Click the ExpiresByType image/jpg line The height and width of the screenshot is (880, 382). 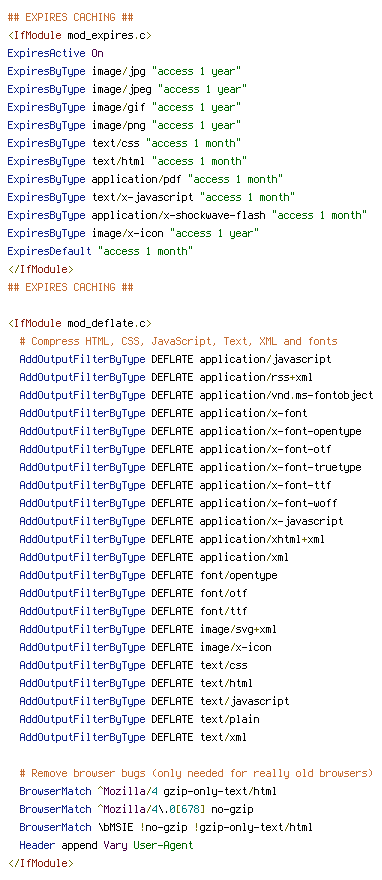click(124, 71)
